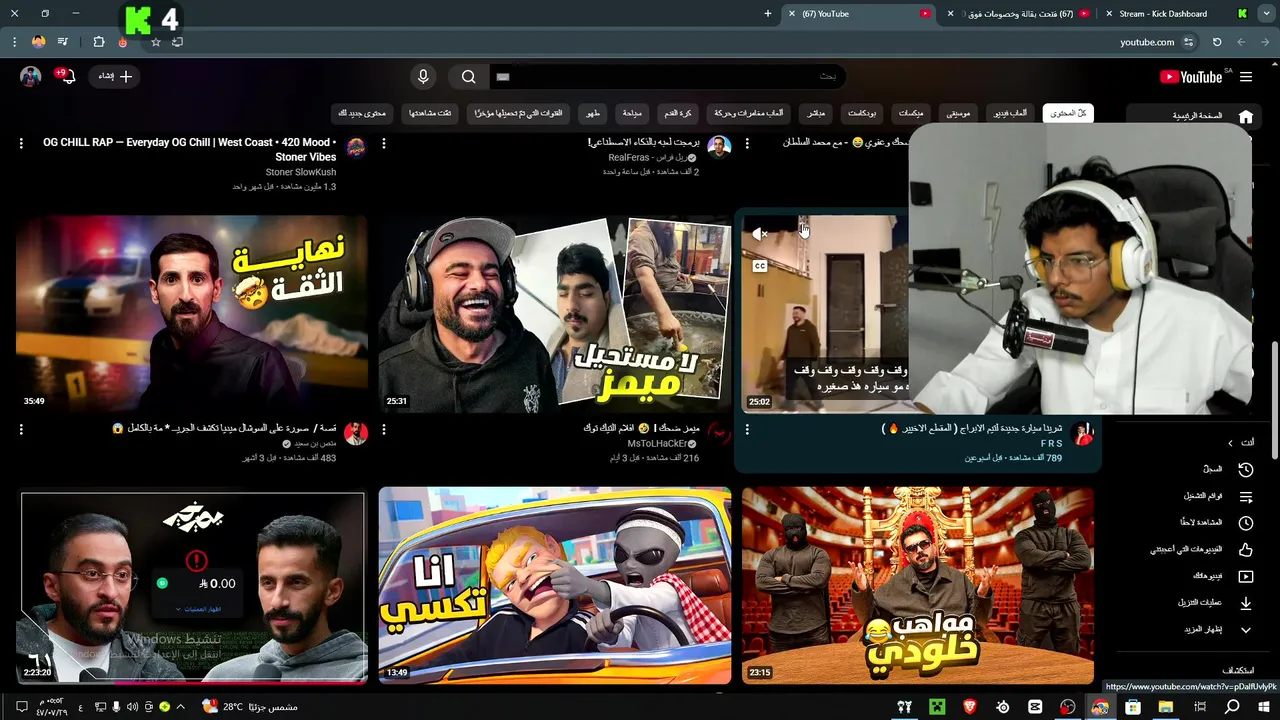Open File Explorer from the taskbar
Image resolution: width=1280 pixels, height=720 pixels.
coord(1166,707)
